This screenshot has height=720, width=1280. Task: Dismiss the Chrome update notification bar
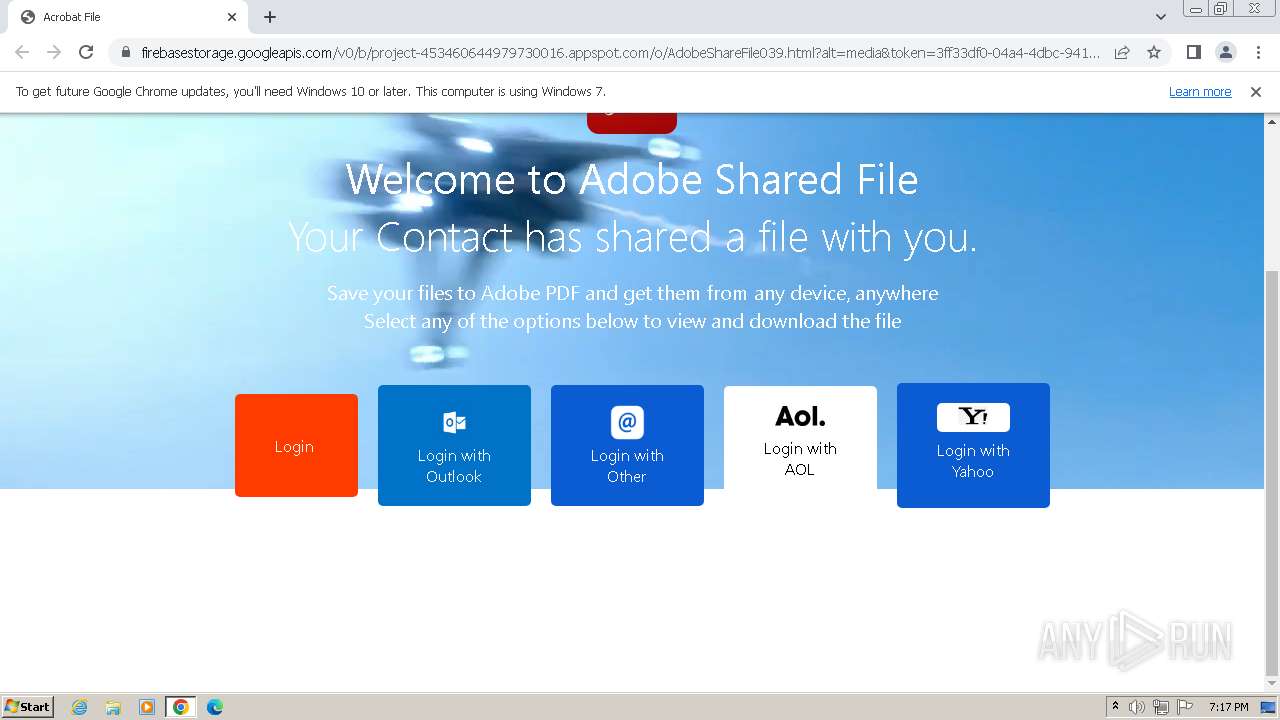click(1256, 91)
